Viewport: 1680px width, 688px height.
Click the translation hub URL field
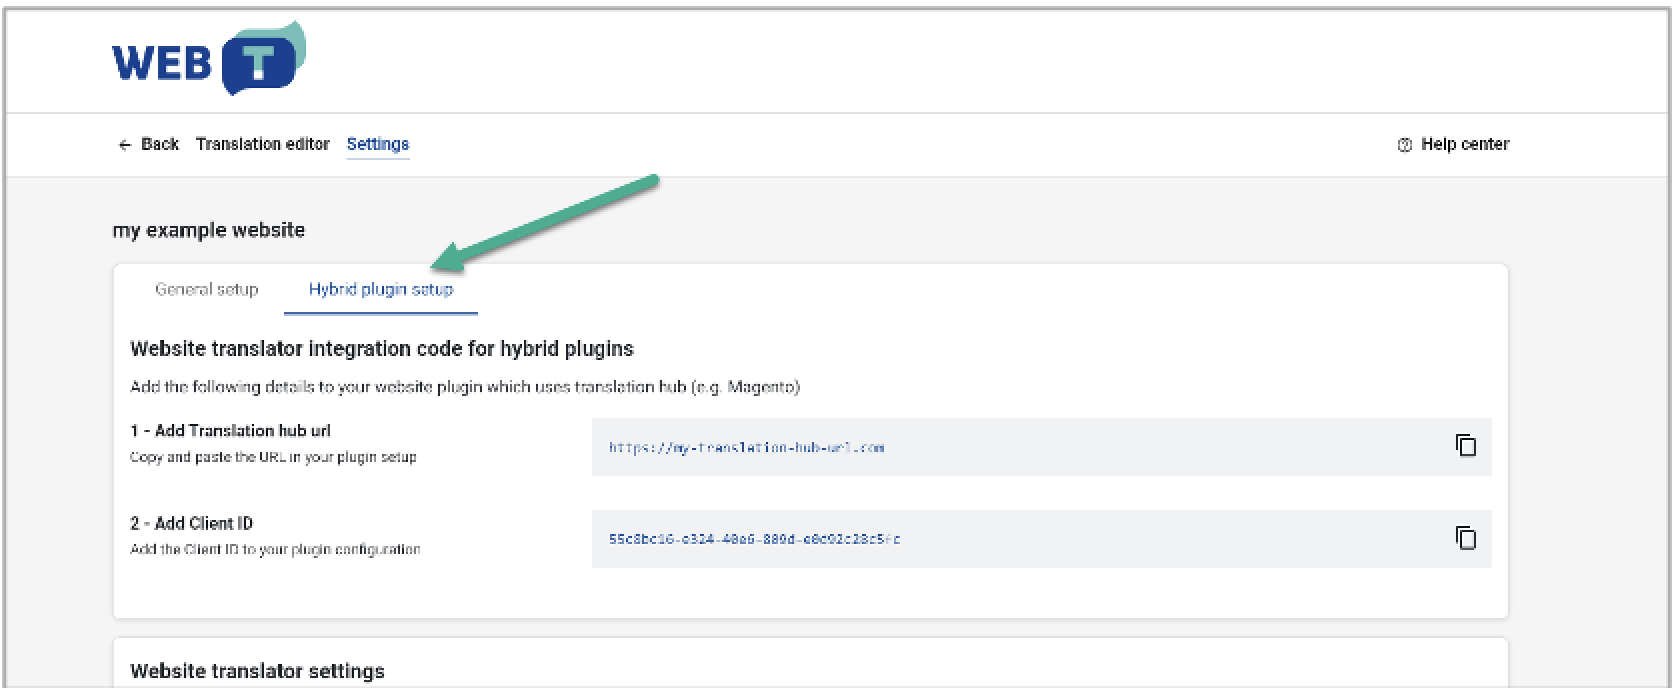pos(1041,447)
